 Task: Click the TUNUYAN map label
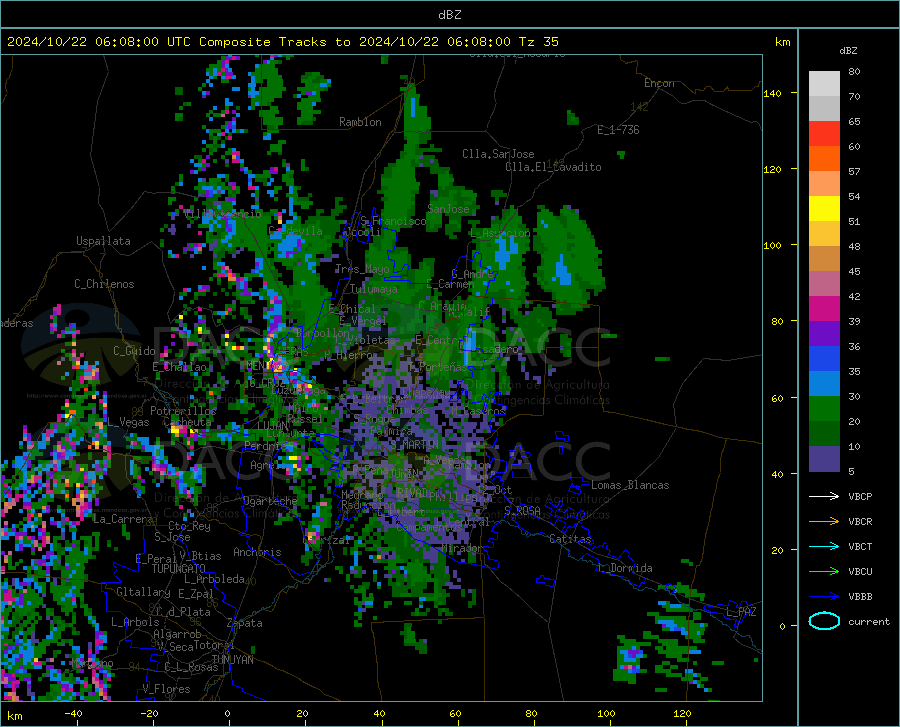pos(232,659)
